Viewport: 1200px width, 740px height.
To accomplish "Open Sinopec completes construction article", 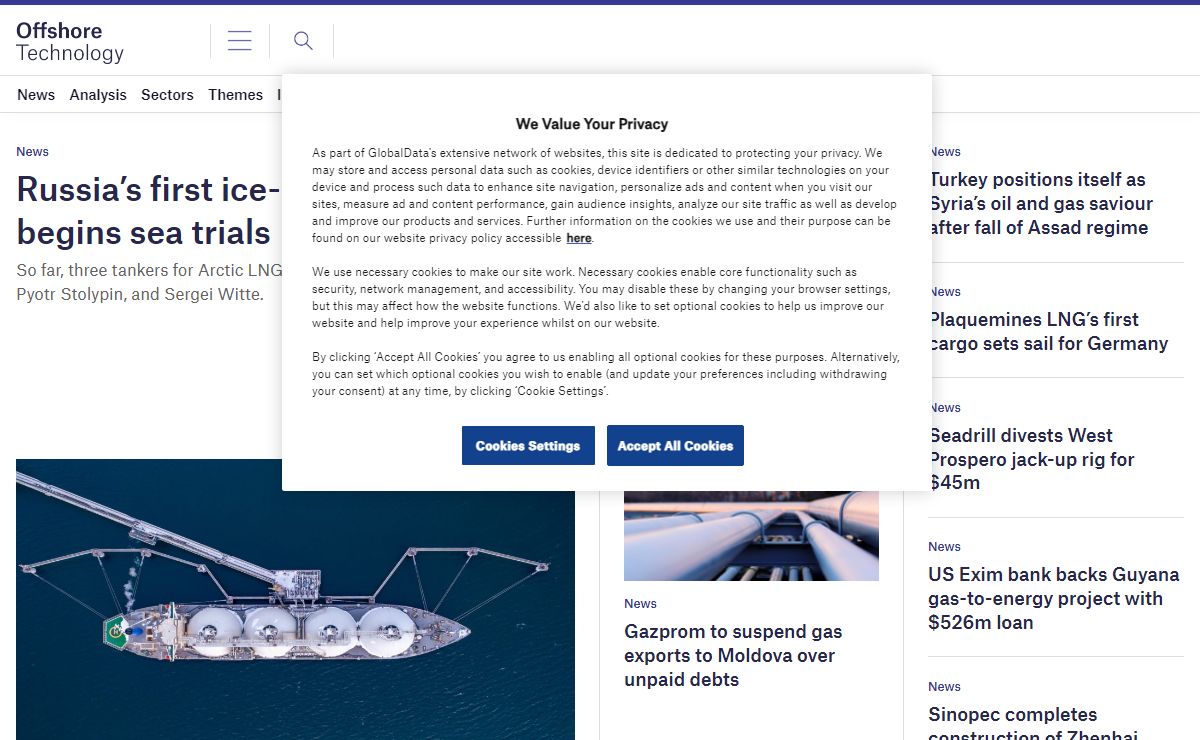I will (x=1034, y=724).
